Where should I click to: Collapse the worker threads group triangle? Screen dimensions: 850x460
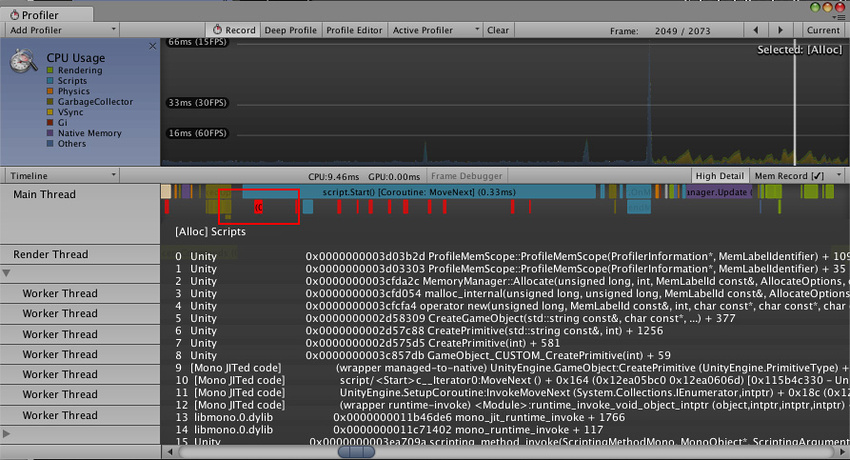pyautogui.click(x=7, y=273)
